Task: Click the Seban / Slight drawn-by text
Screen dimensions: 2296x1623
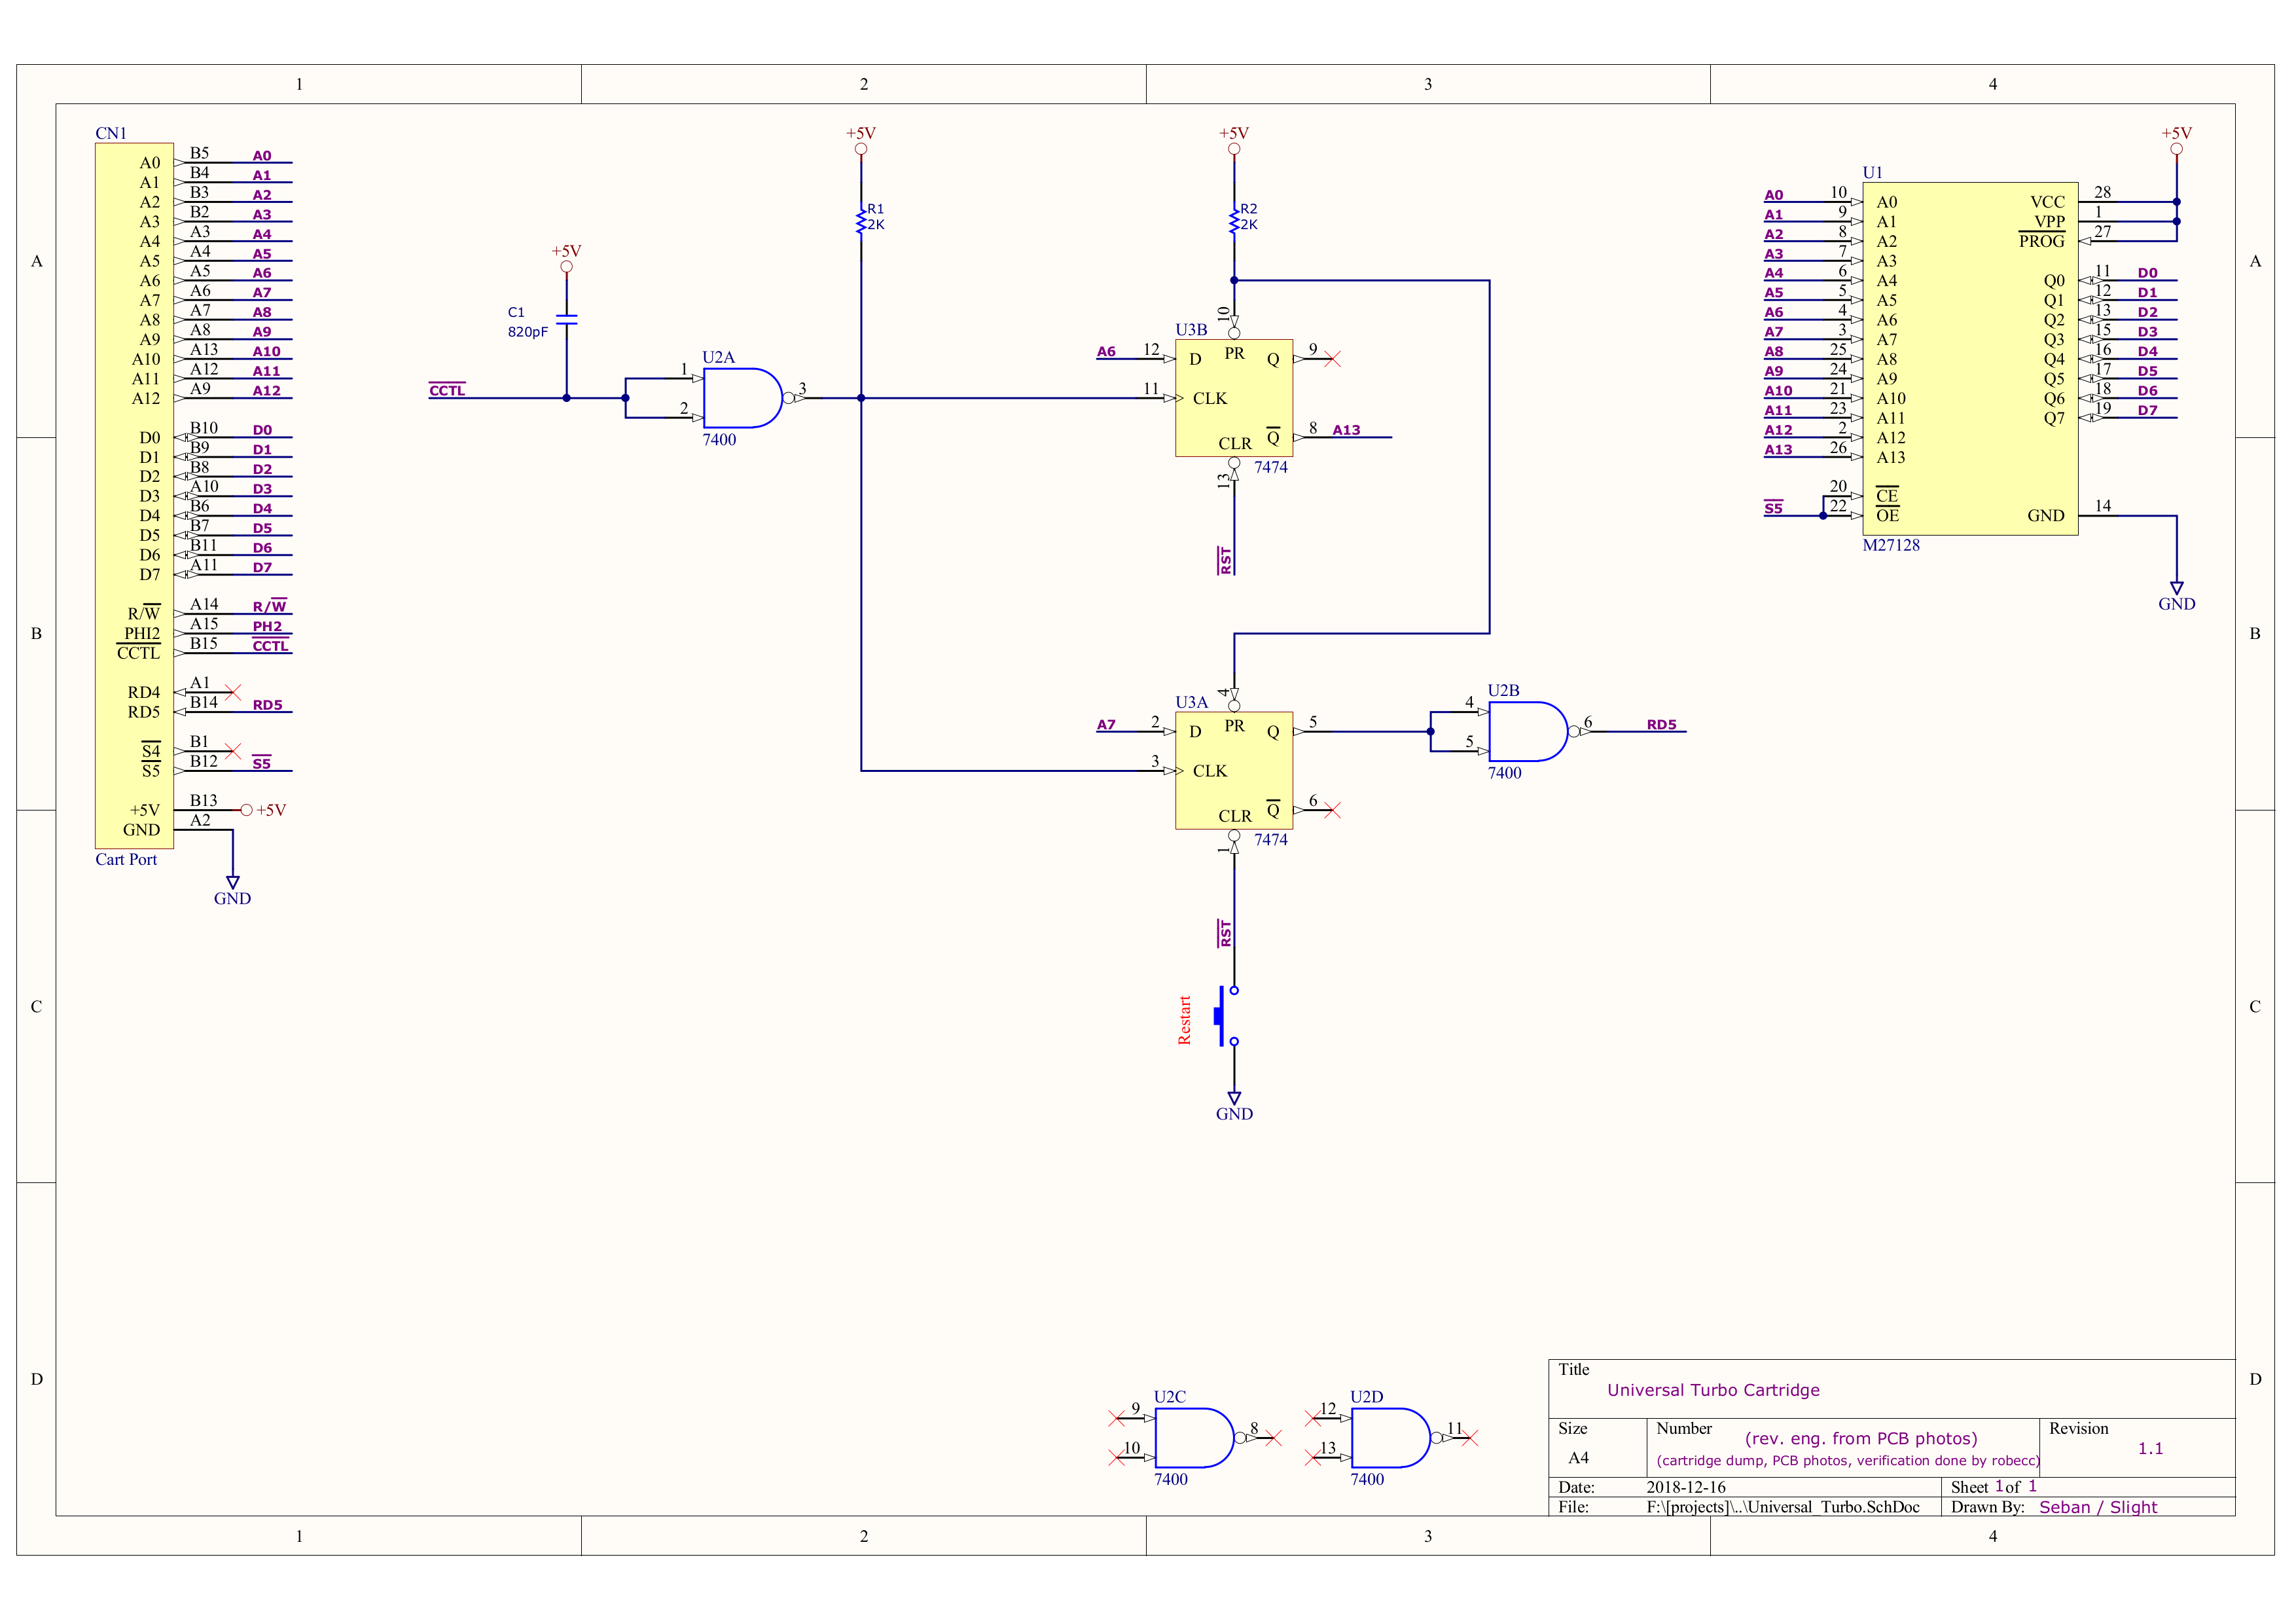Action: coord(2097,1507)
